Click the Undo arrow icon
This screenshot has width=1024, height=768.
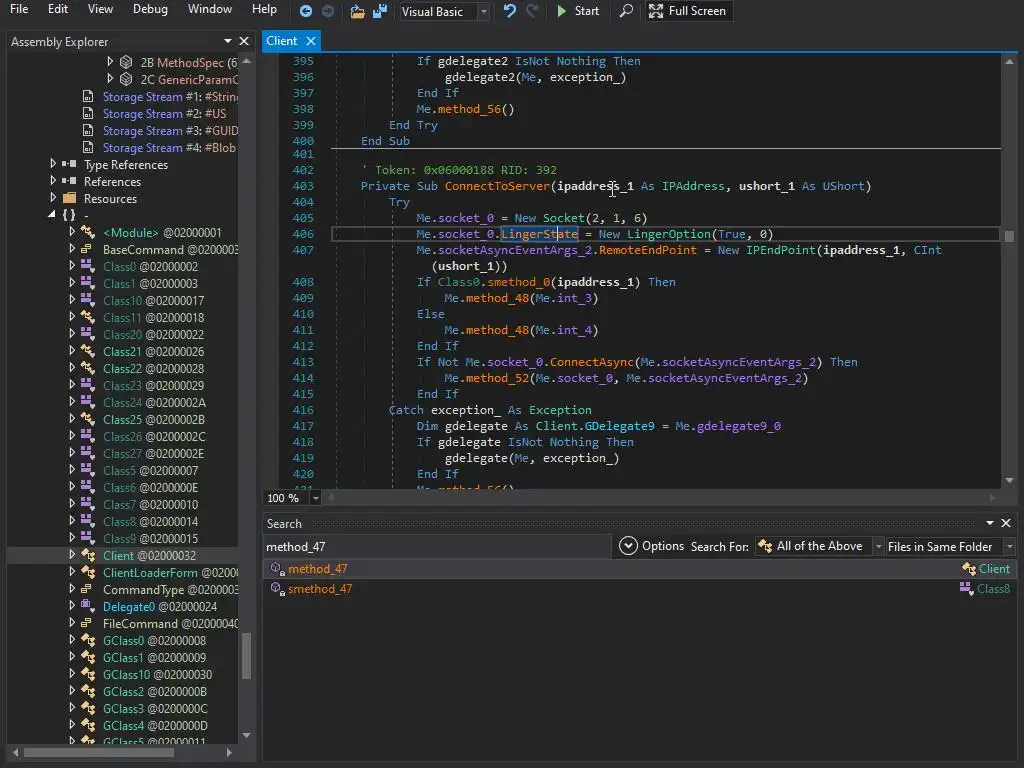tap(510, 11)
